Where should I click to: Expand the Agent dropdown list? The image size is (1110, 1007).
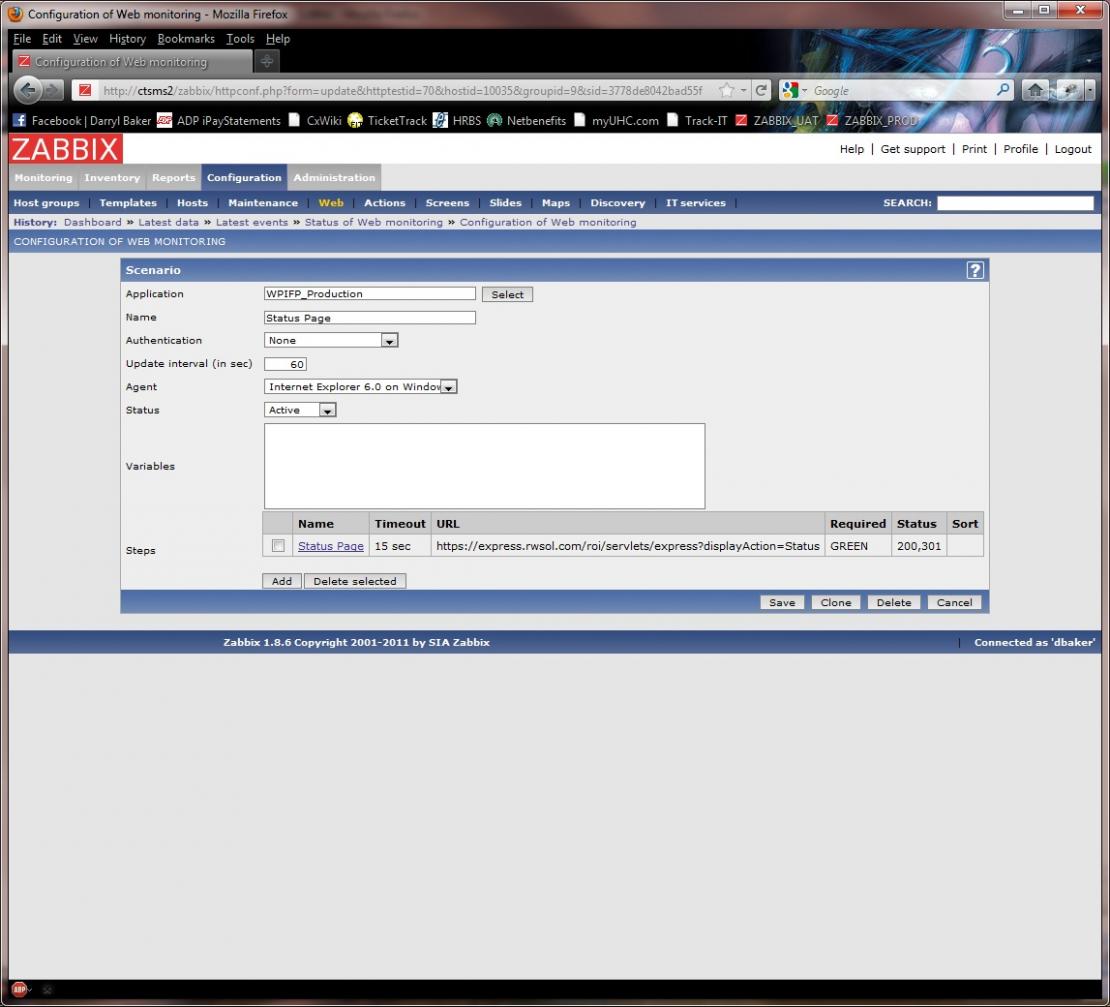click(360, 386)
